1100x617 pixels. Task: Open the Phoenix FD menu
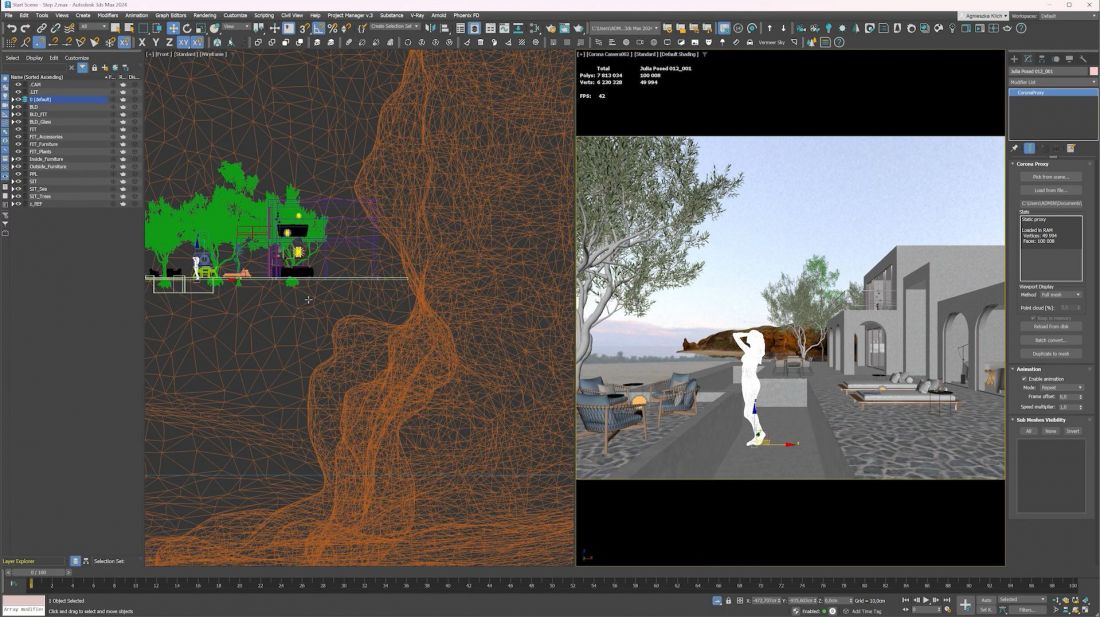coord(466,15)
